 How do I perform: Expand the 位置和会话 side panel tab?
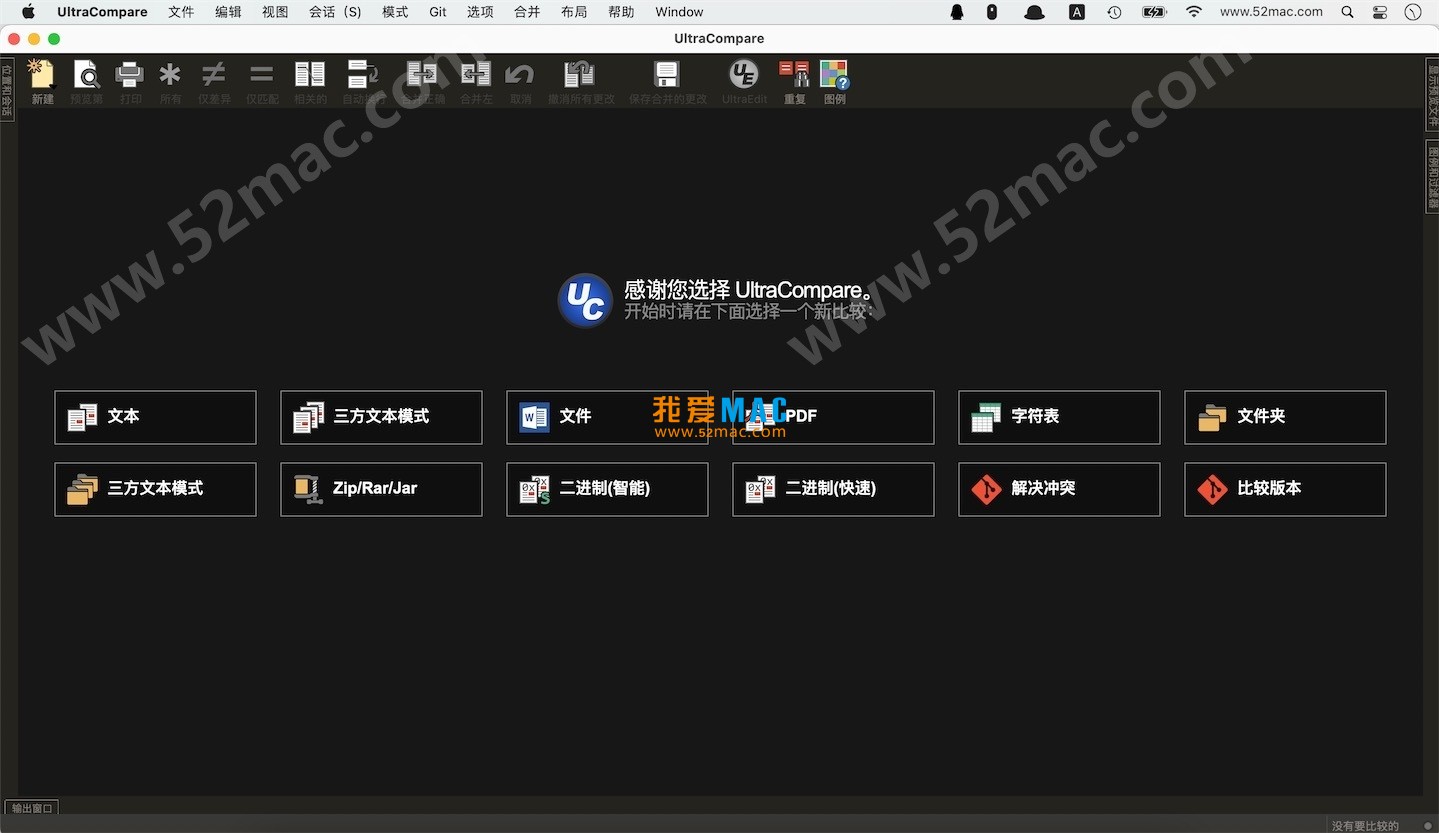[7, 90]
